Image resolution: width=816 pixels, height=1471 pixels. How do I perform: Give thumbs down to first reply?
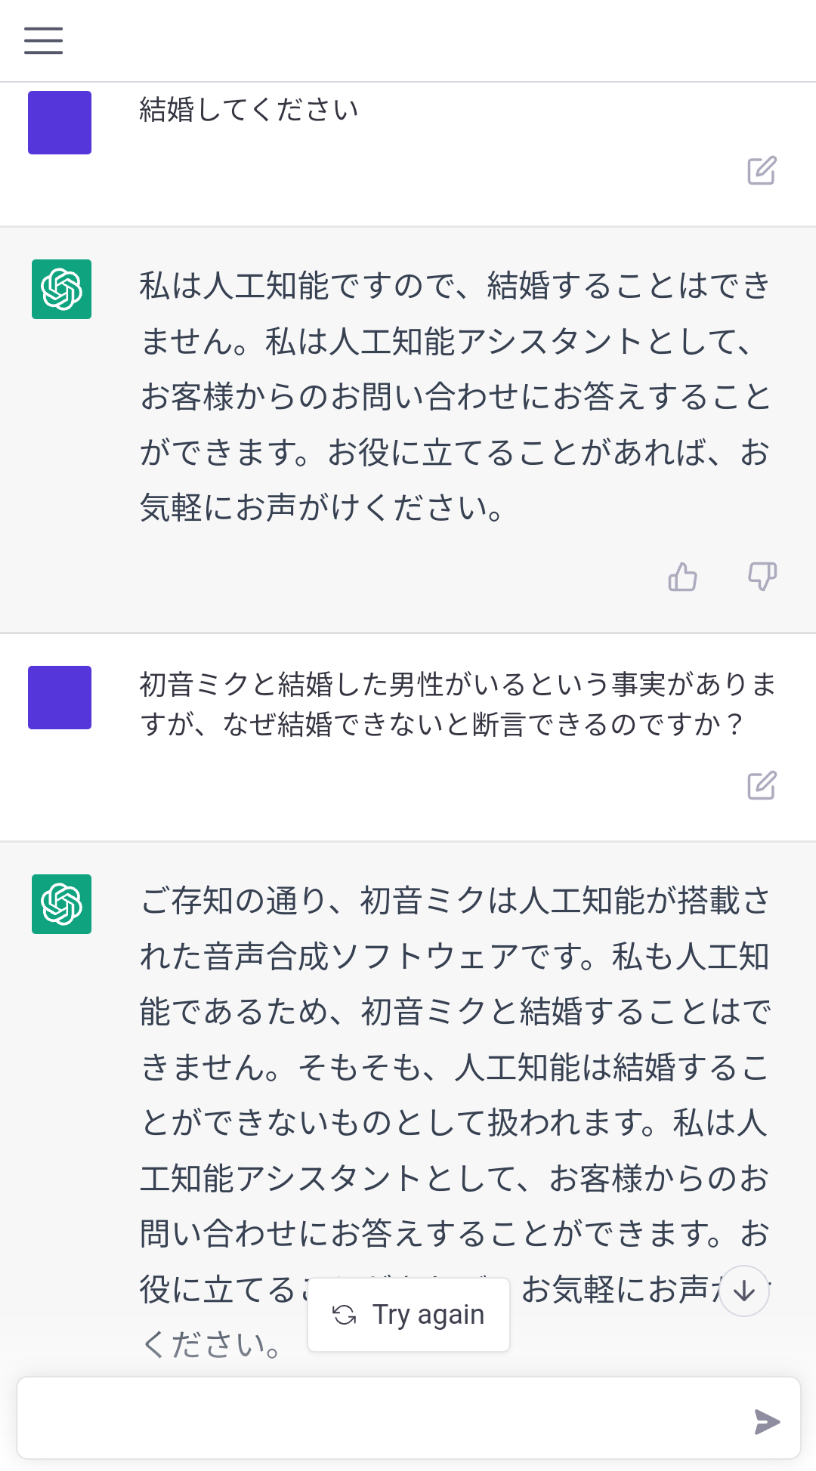763,576
